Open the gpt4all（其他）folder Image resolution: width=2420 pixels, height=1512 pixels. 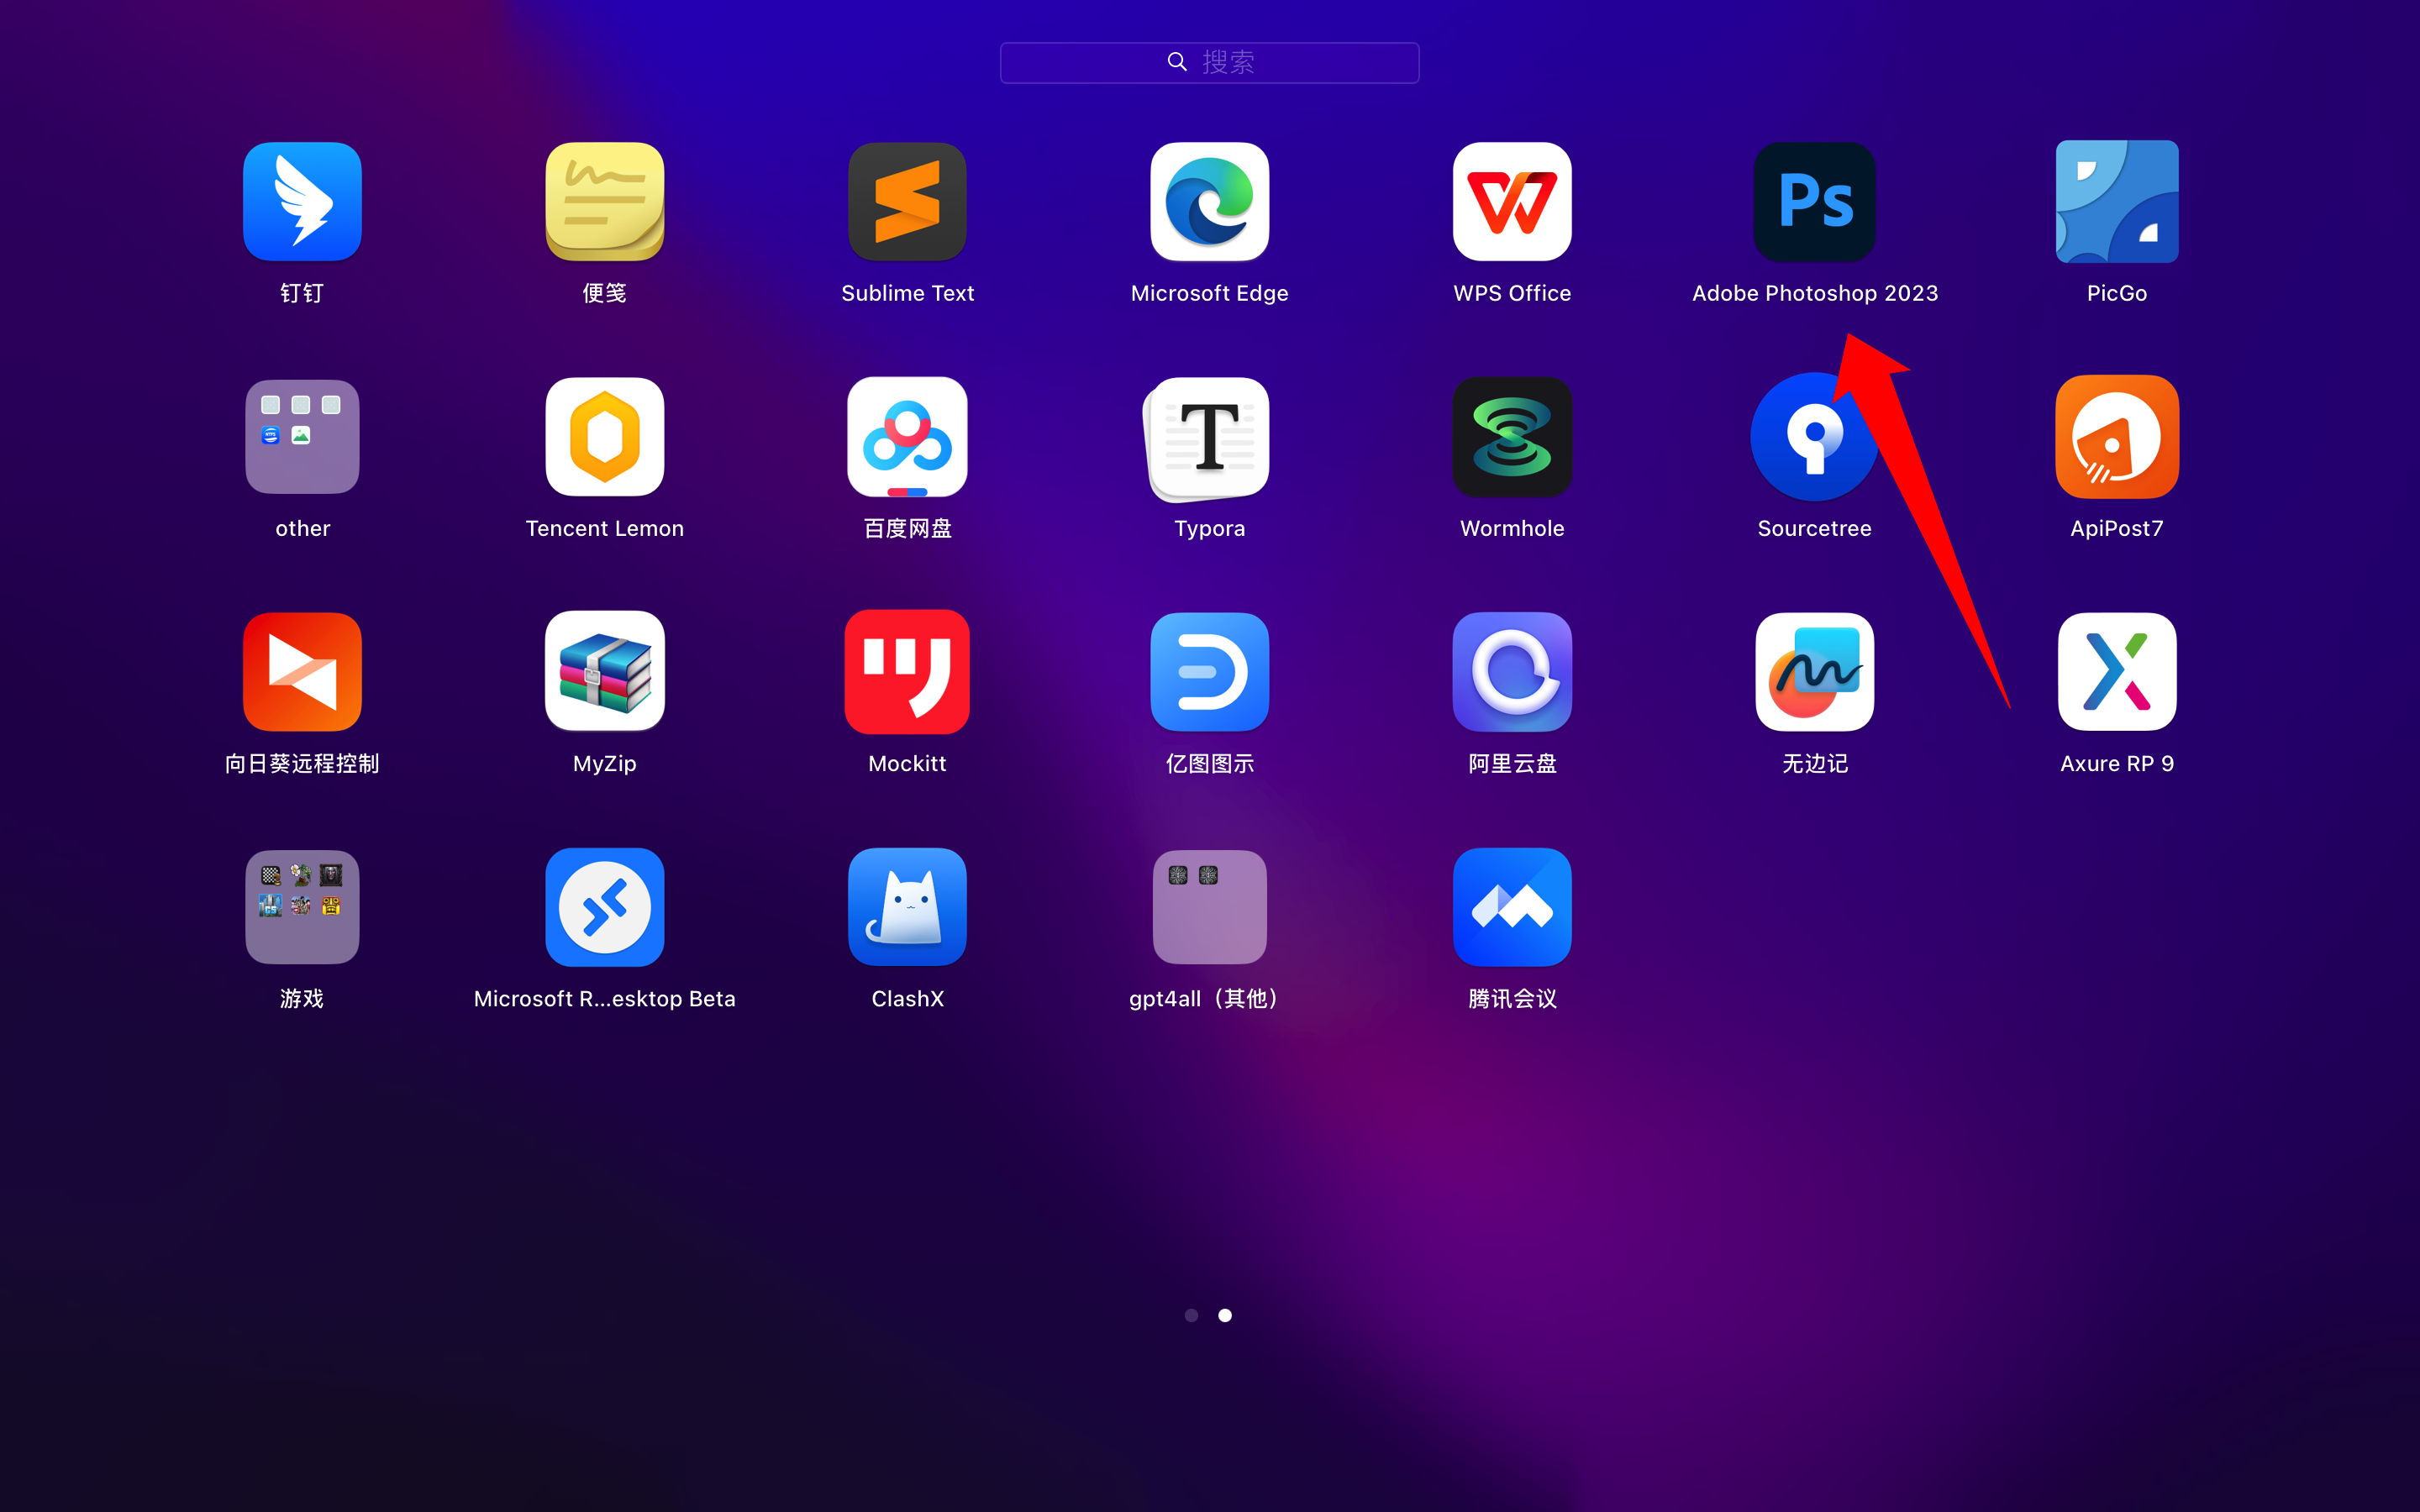coord(1210,907)
